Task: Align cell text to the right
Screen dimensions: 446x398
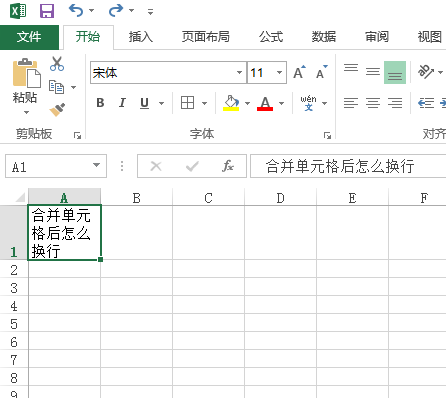Action: 395,103
